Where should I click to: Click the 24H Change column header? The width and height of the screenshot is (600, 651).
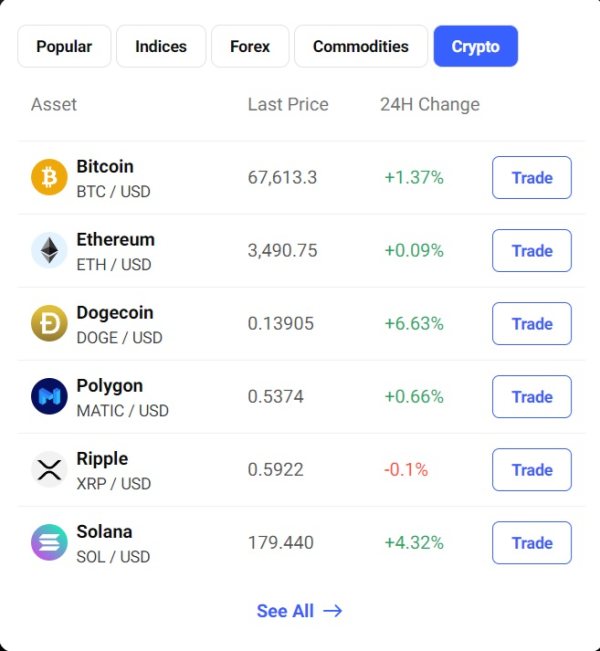429,104
